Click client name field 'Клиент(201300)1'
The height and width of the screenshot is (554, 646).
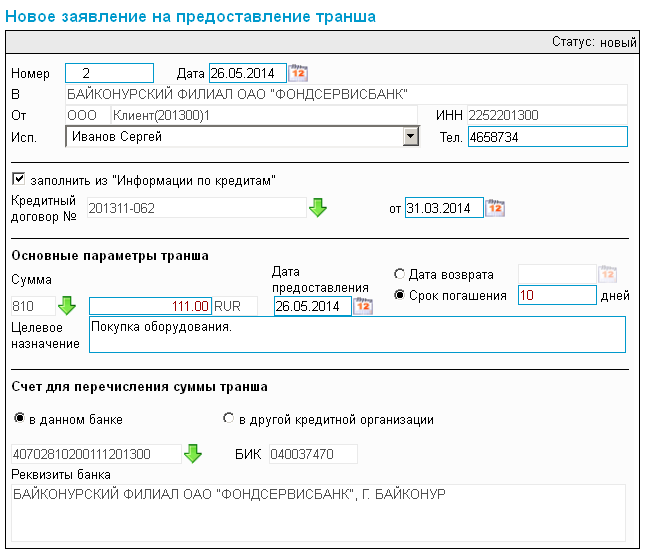[x=264, y=115]
